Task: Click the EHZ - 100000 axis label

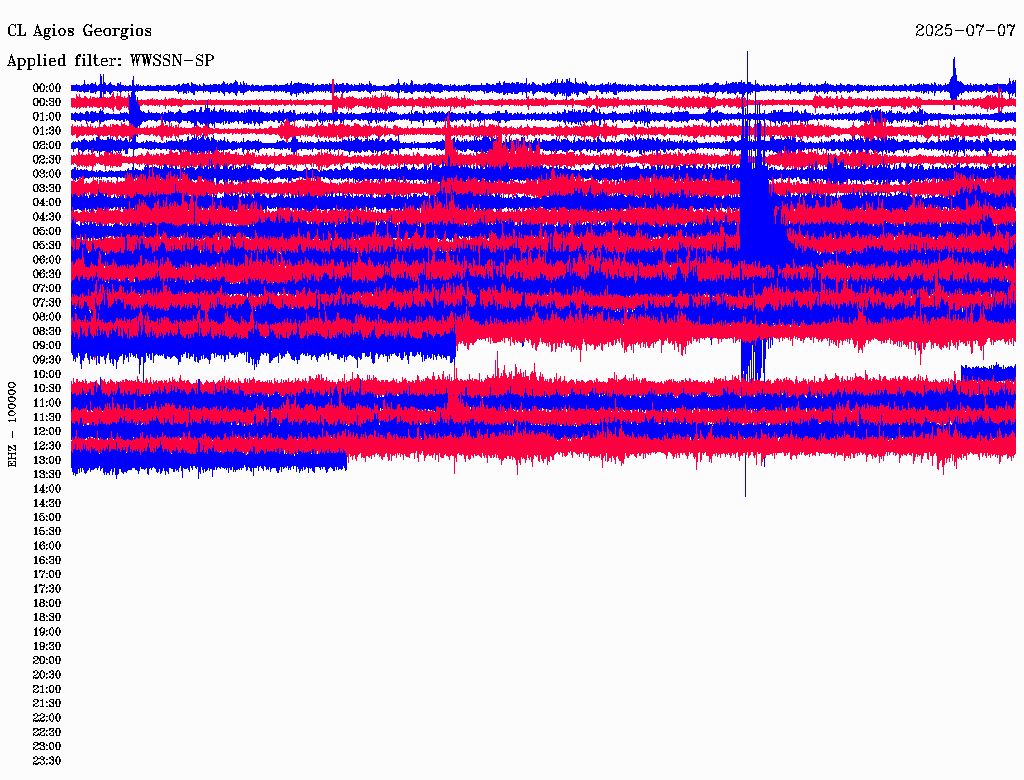Action: point(12,425)
